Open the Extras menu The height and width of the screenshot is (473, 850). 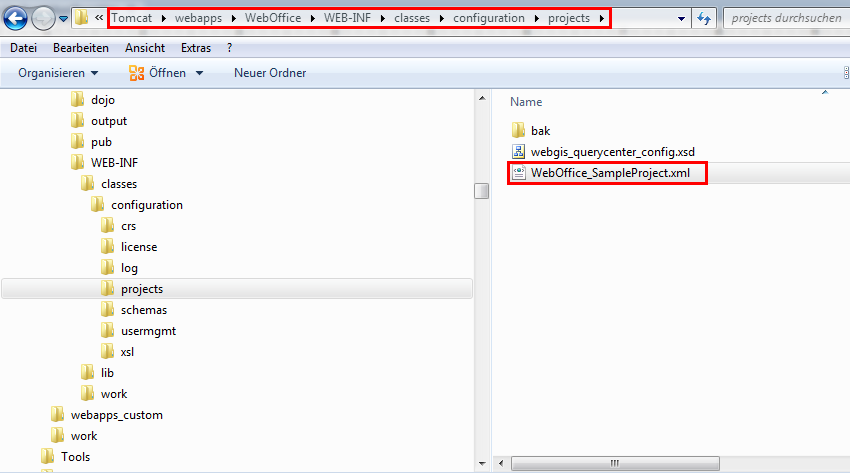coord(196,48)
